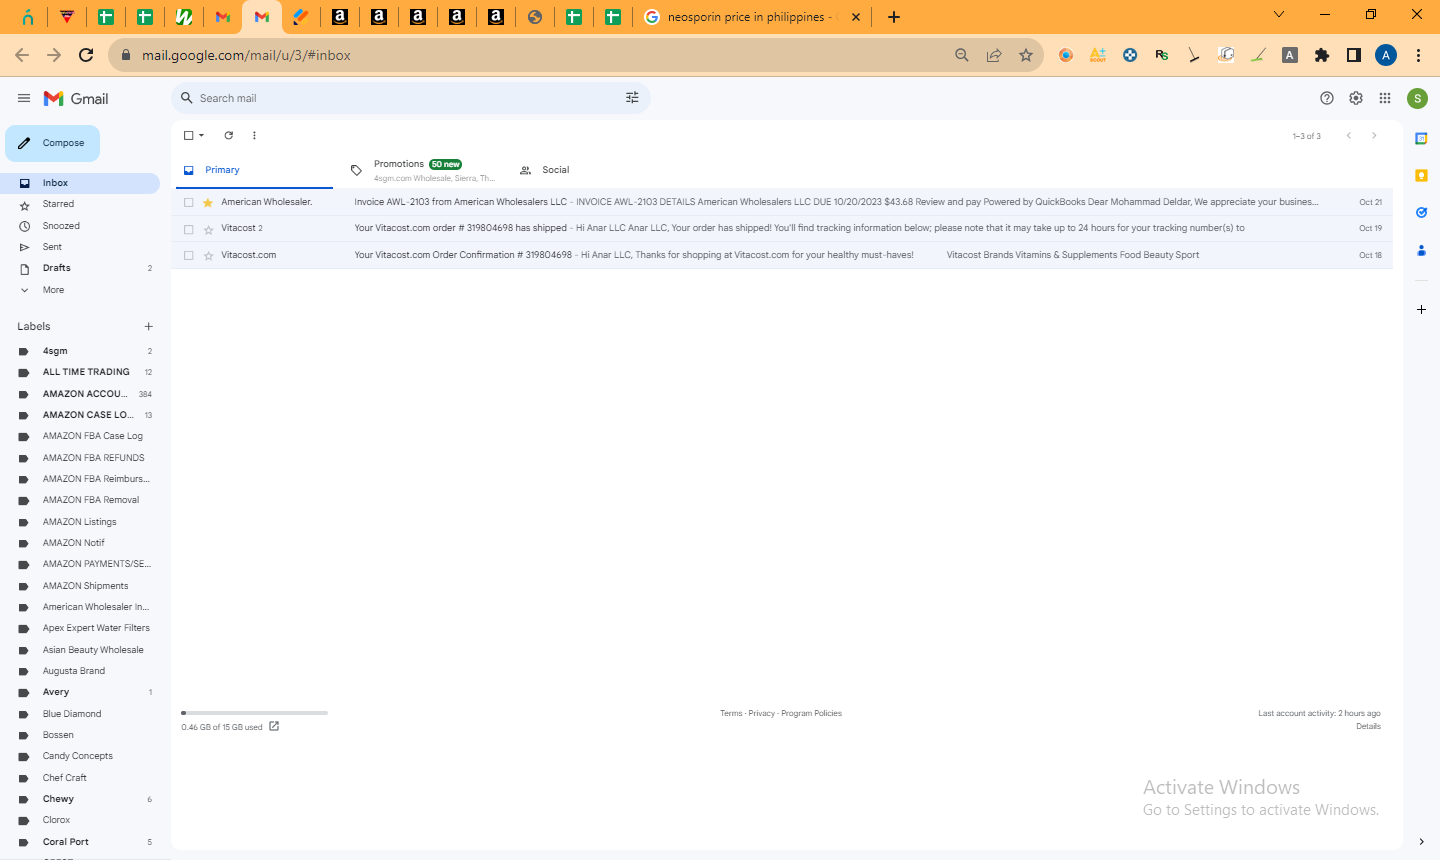Open the Starred folder
The height and width of the screenshot is (860, 1440).
click(80, 204)
